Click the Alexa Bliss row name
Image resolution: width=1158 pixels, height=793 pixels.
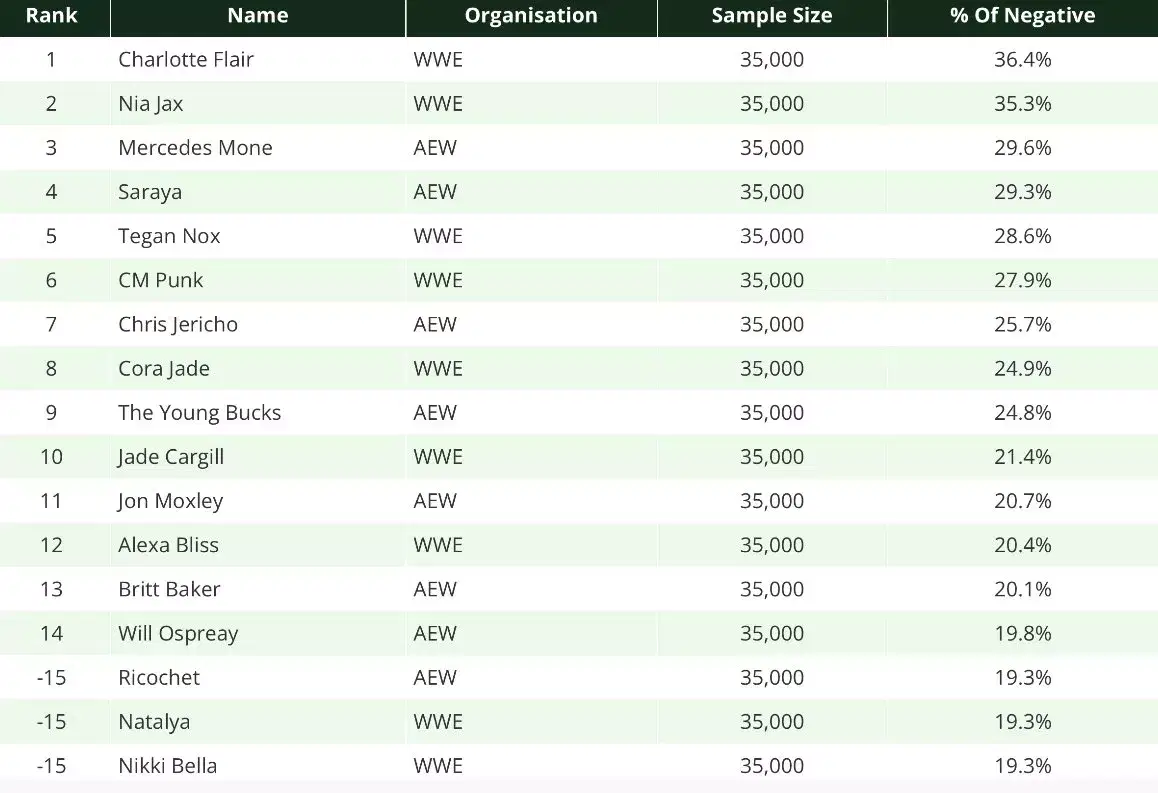[x=168, y=545]
